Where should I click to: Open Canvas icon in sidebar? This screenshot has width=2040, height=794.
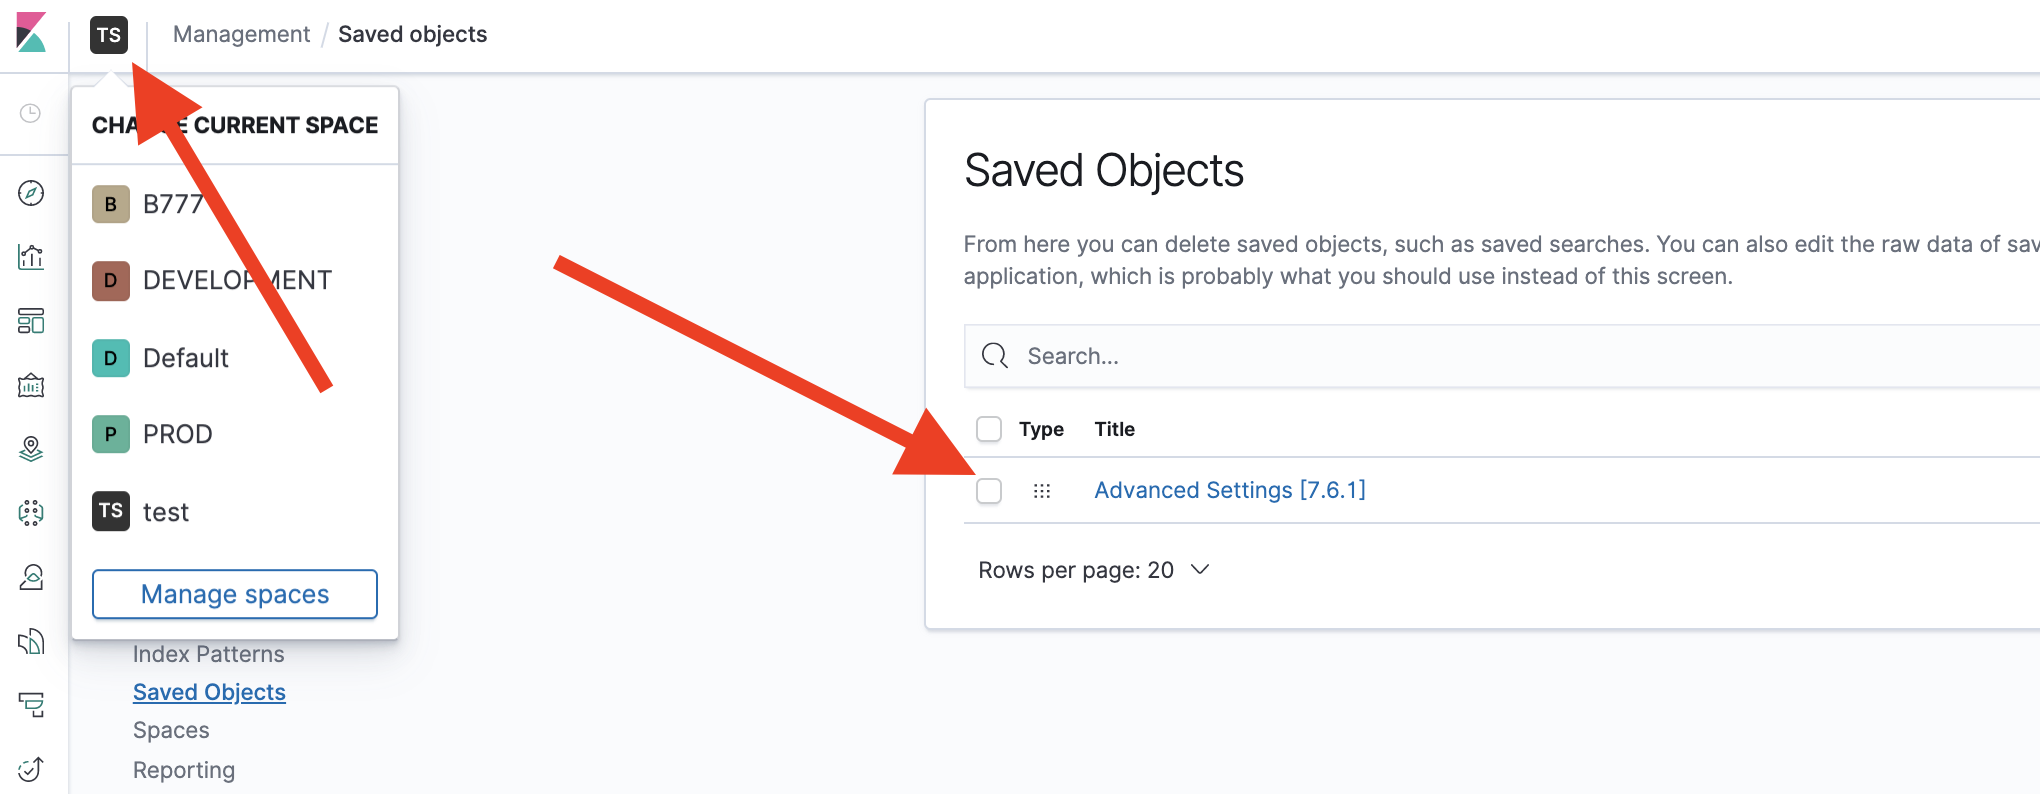pos(31,385)
